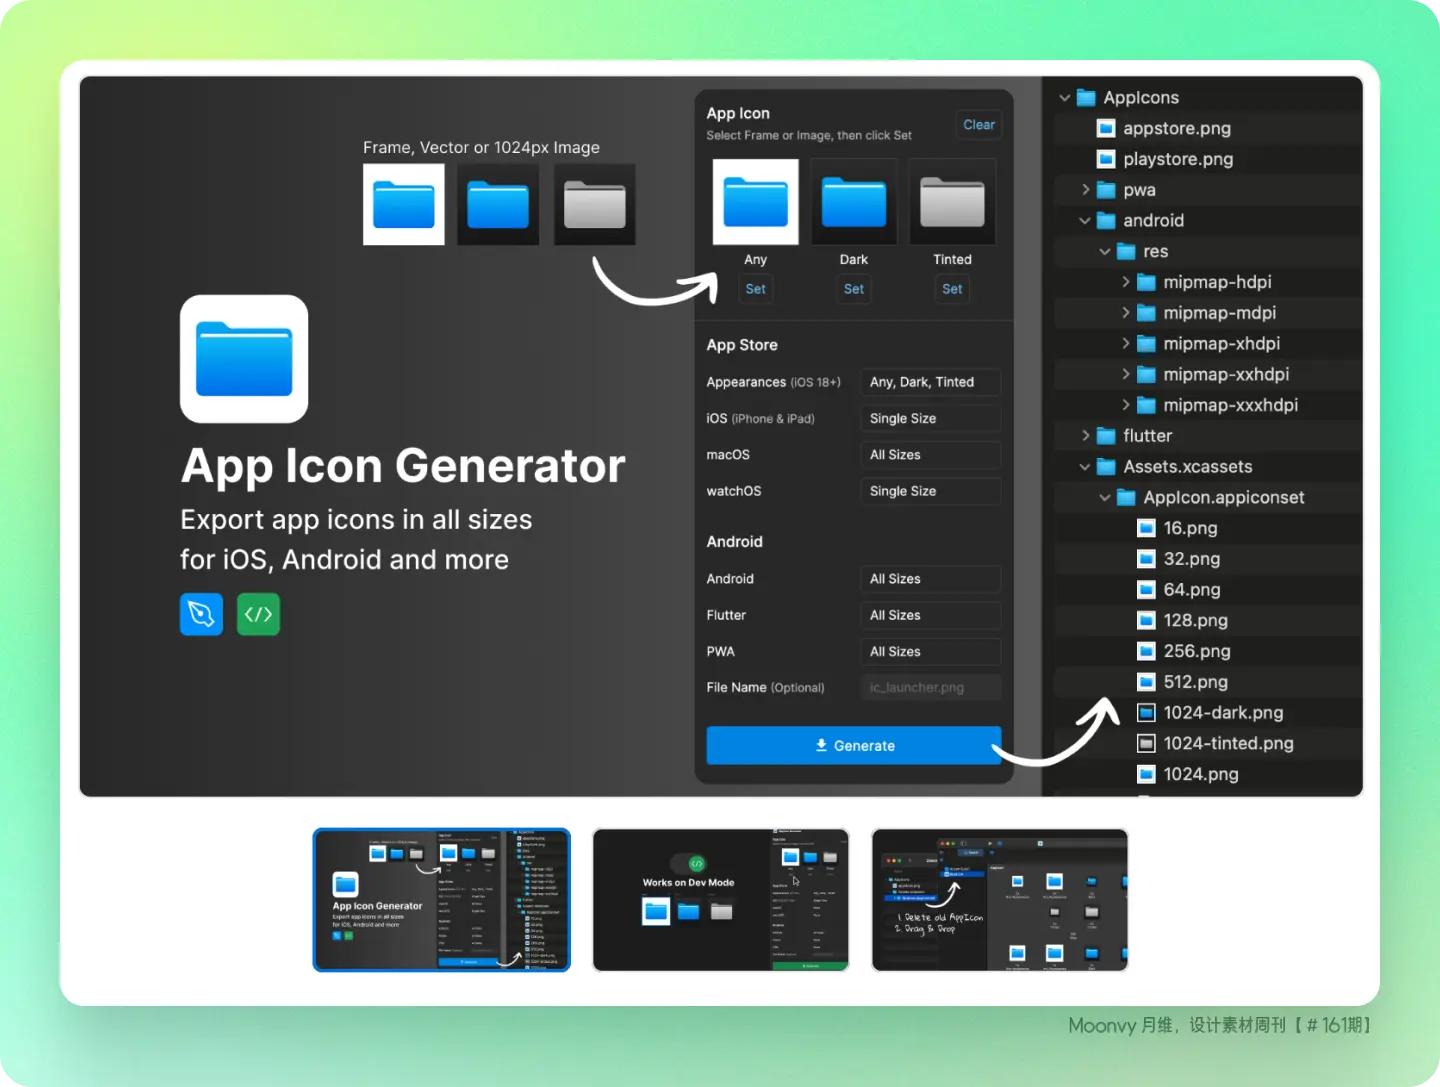Open the iOS size dropdown

pos(930,418)
